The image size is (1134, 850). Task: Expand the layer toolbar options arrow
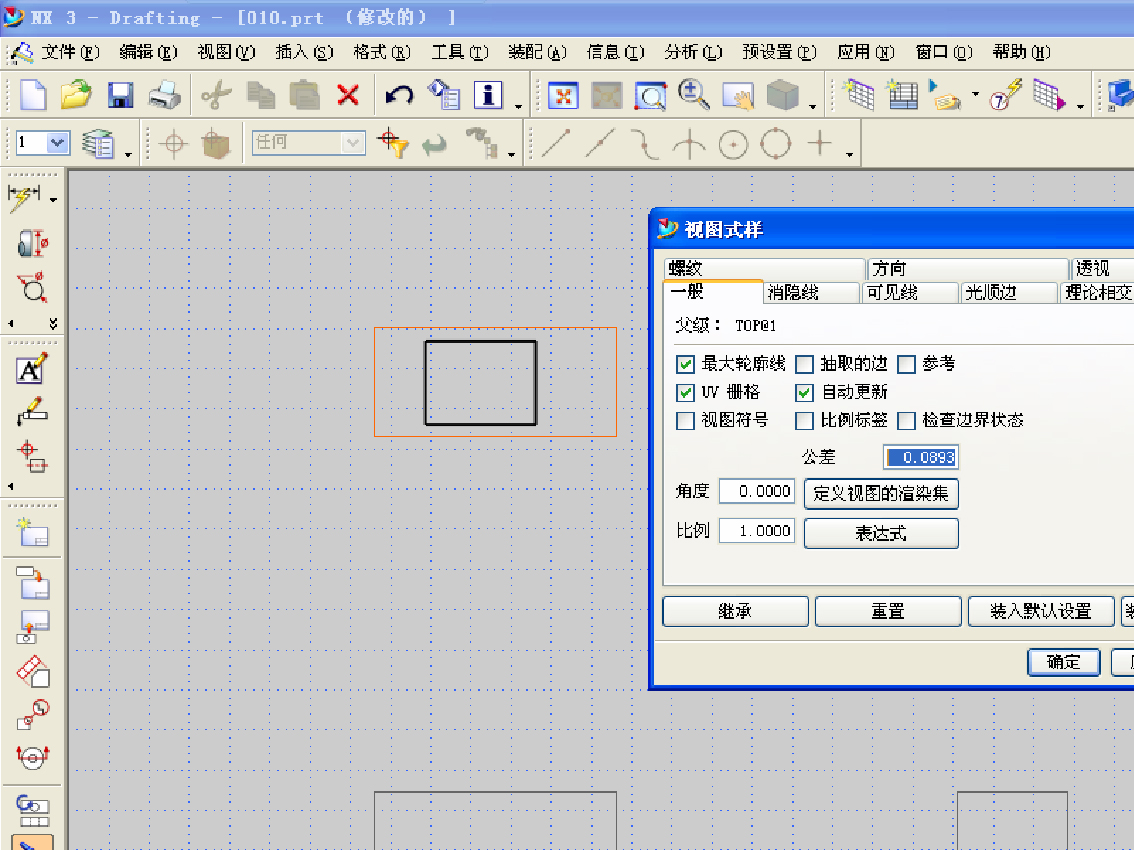128,154
